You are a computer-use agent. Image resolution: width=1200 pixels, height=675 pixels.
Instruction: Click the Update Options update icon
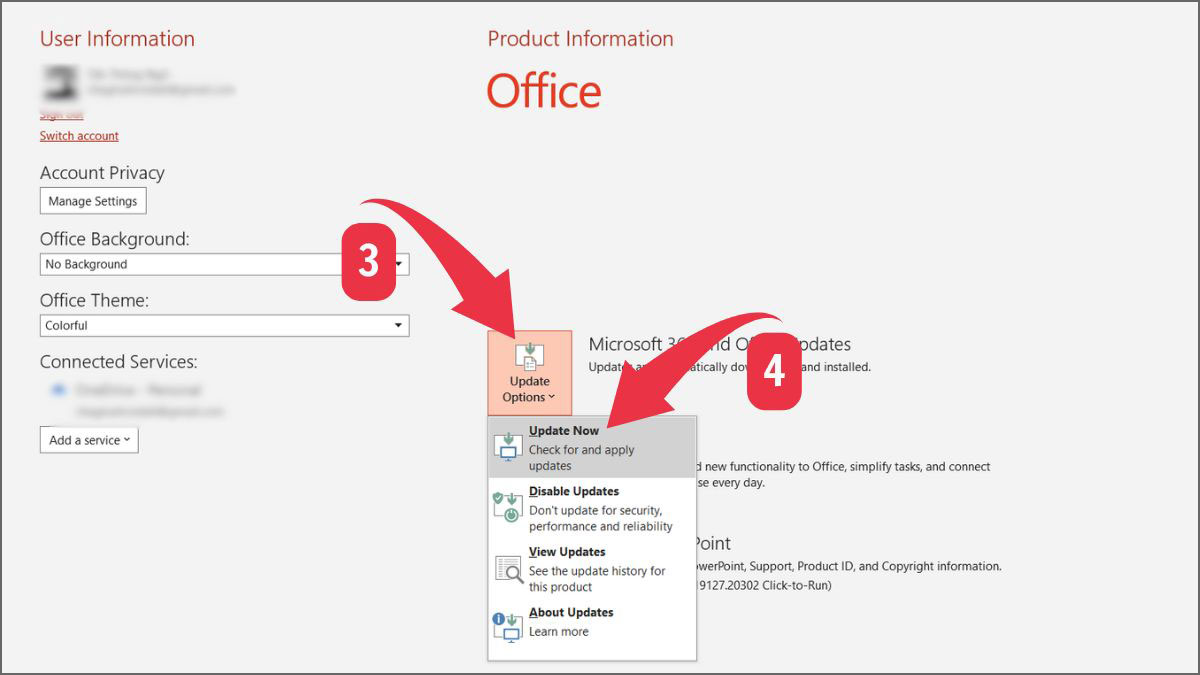[529, 358]
